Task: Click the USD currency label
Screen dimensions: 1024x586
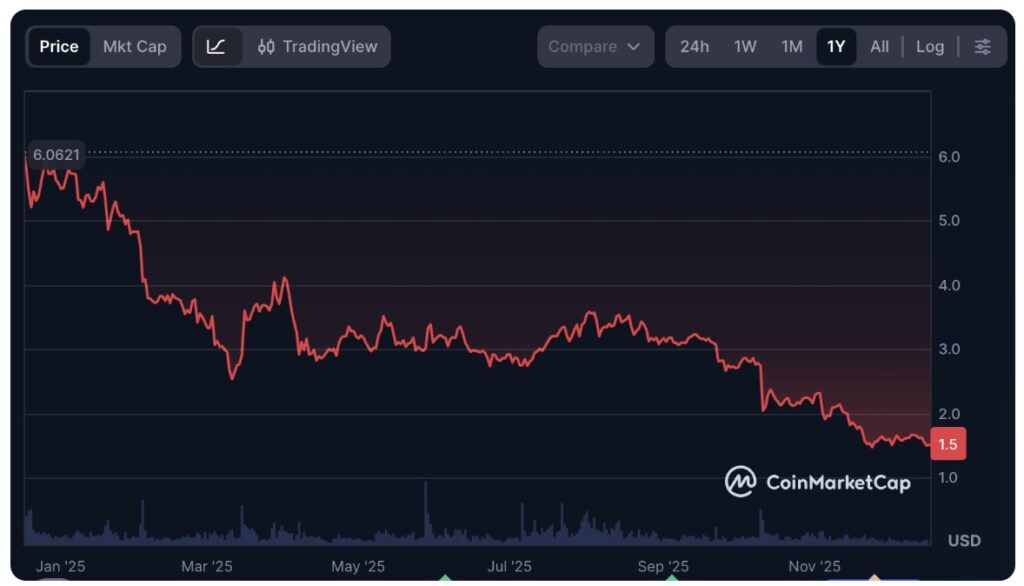Action: point(964,541)
